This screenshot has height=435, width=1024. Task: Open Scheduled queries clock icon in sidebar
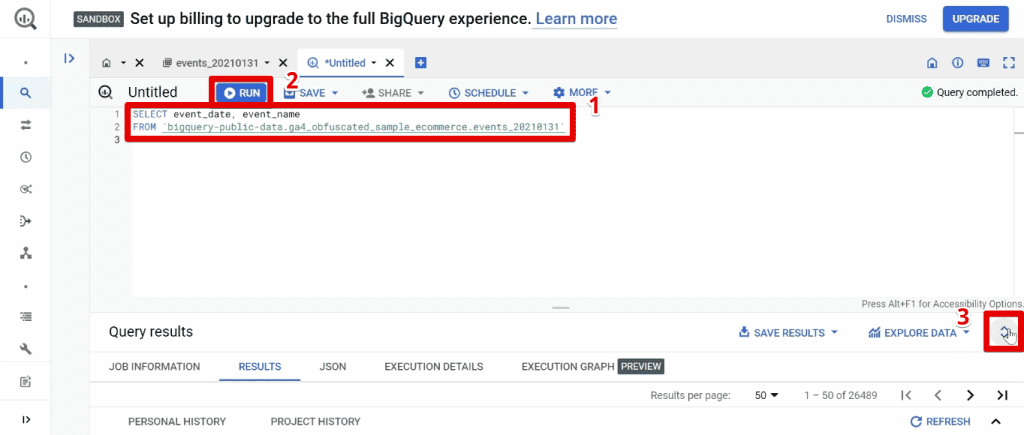click(x=25, y=157)
